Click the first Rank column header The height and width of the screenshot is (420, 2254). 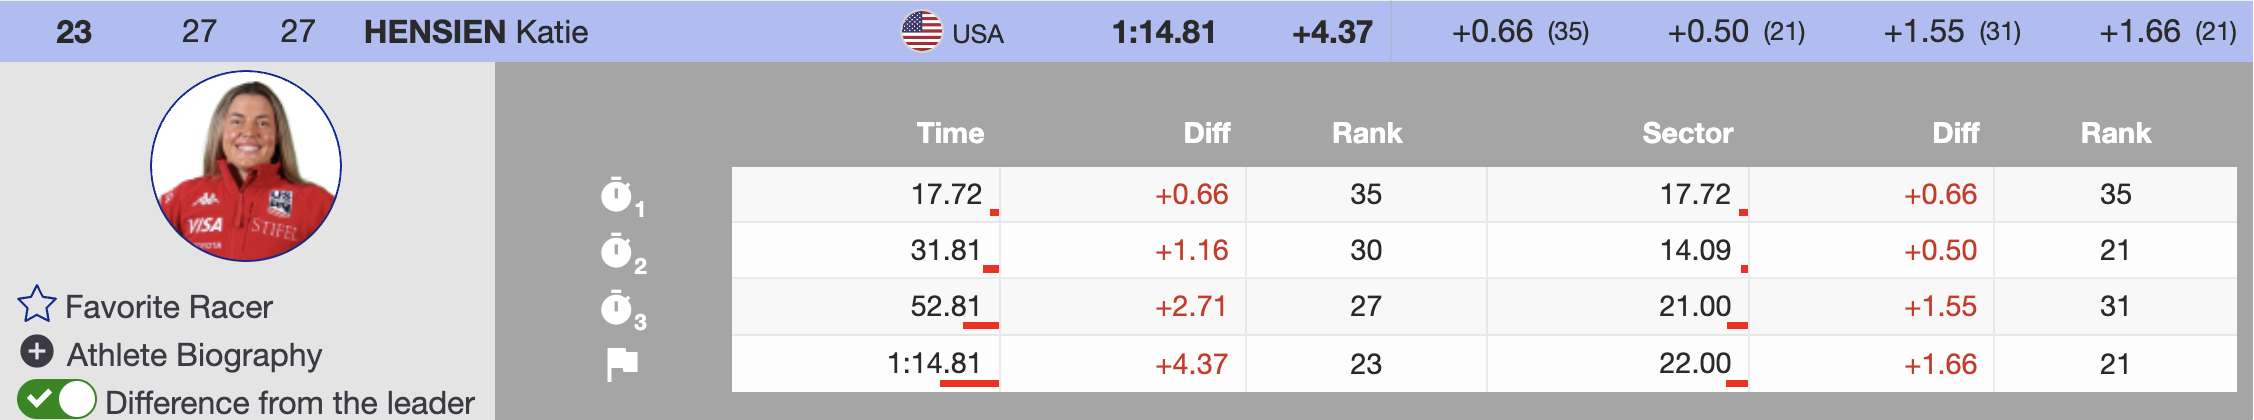[x=1366, y=133]
